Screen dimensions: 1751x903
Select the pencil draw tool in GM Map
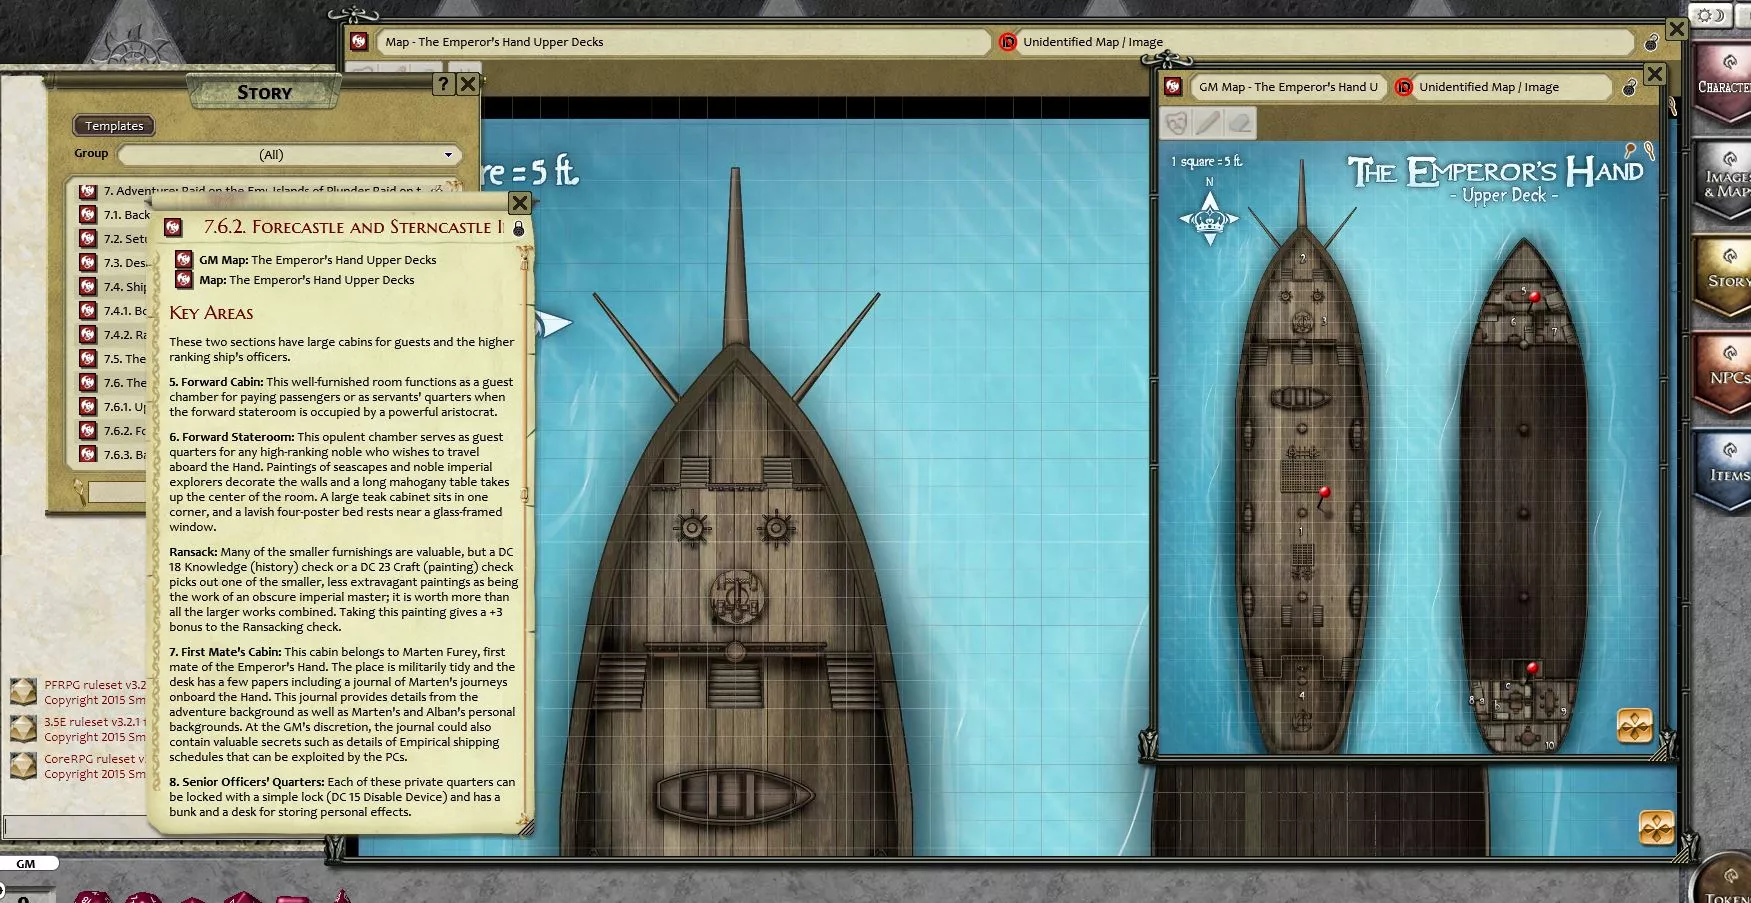point(1208,123)
